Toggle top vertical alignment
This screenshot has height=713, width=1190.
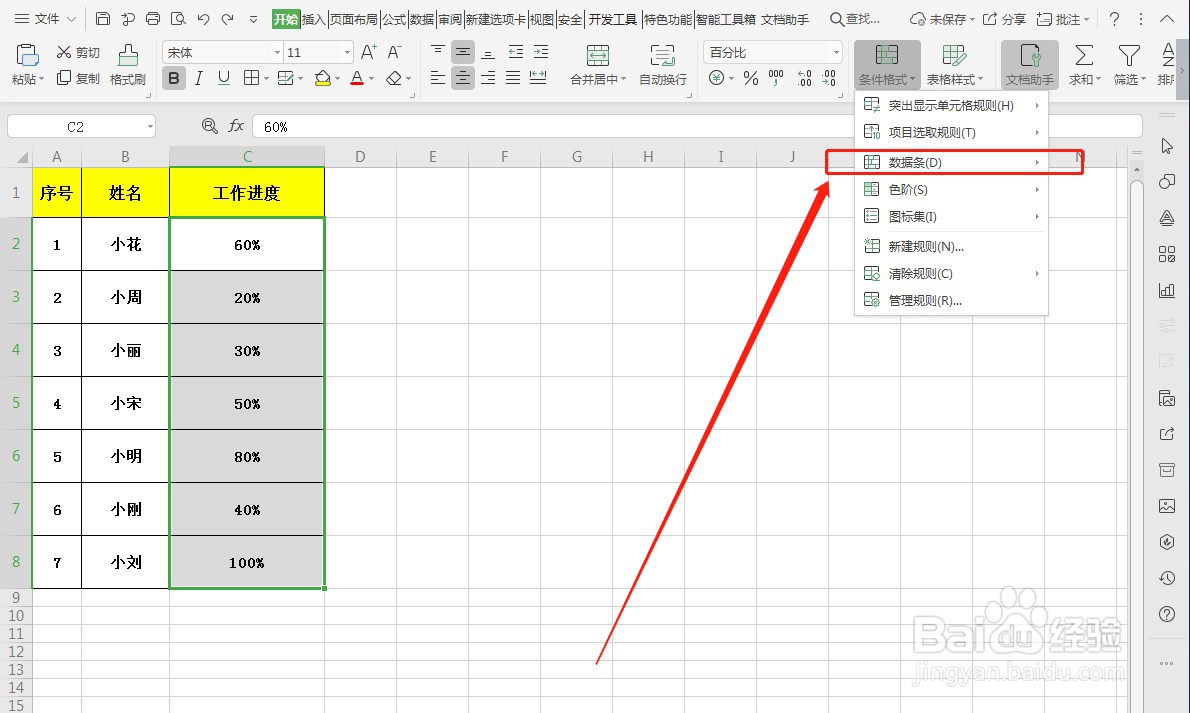coord(437,52)
